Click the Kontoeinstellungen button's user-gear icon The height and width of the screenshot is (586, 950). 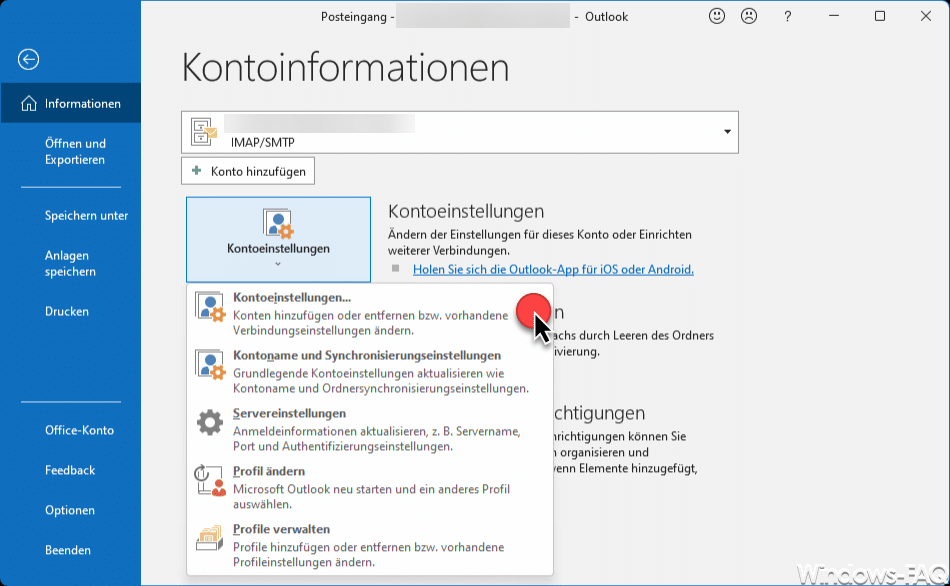coord(278,223)
